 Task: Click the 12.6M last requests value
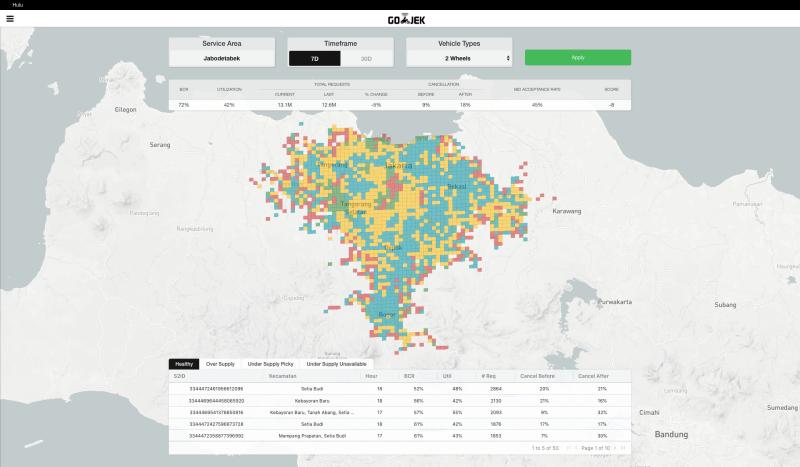tap(329, 105)
